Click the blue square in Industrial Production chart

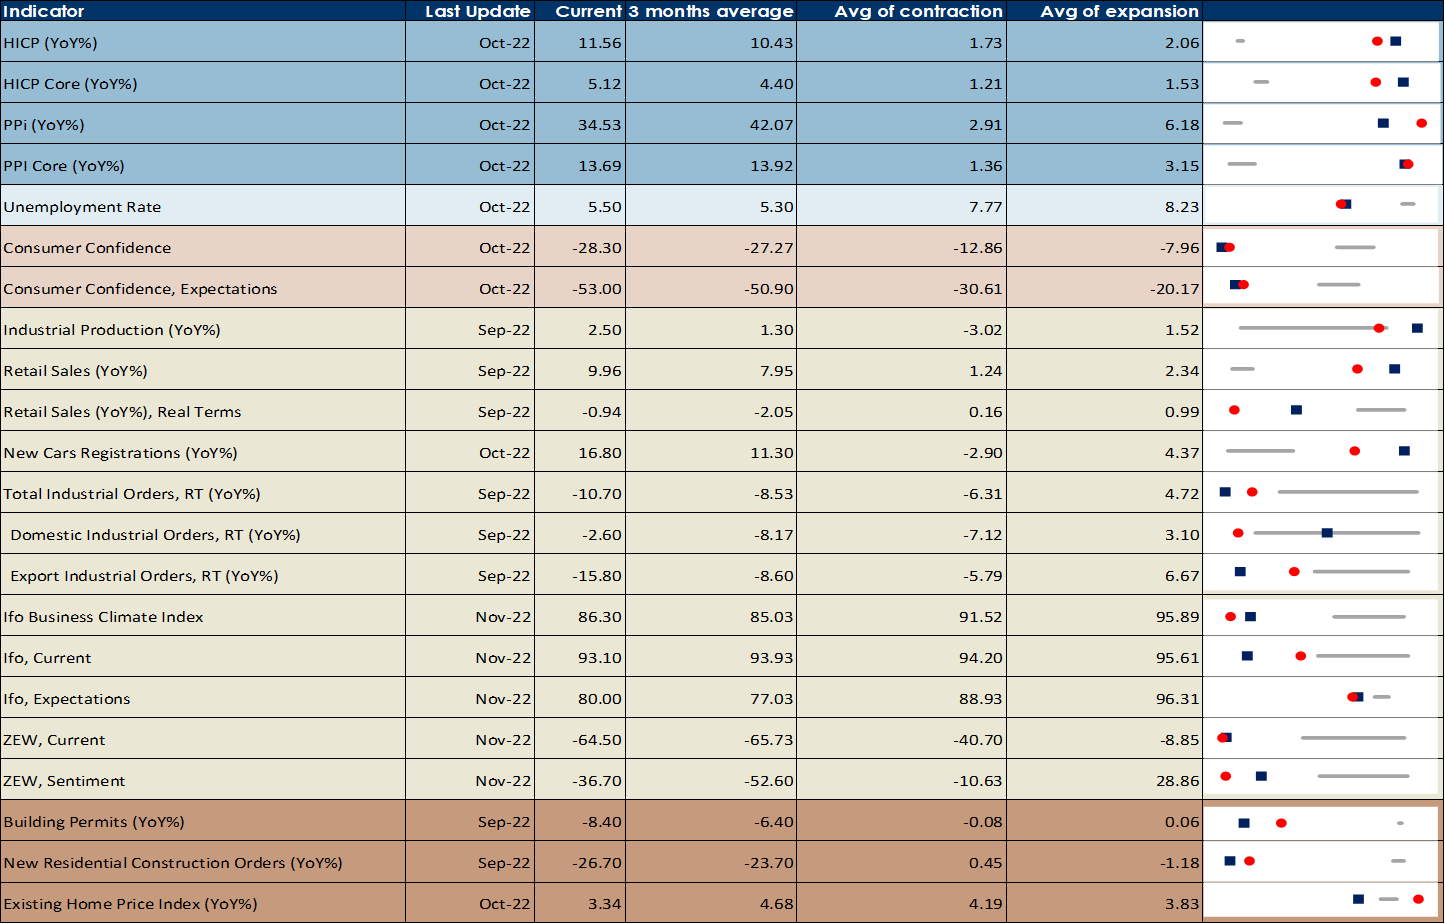tap(1417, 328)
